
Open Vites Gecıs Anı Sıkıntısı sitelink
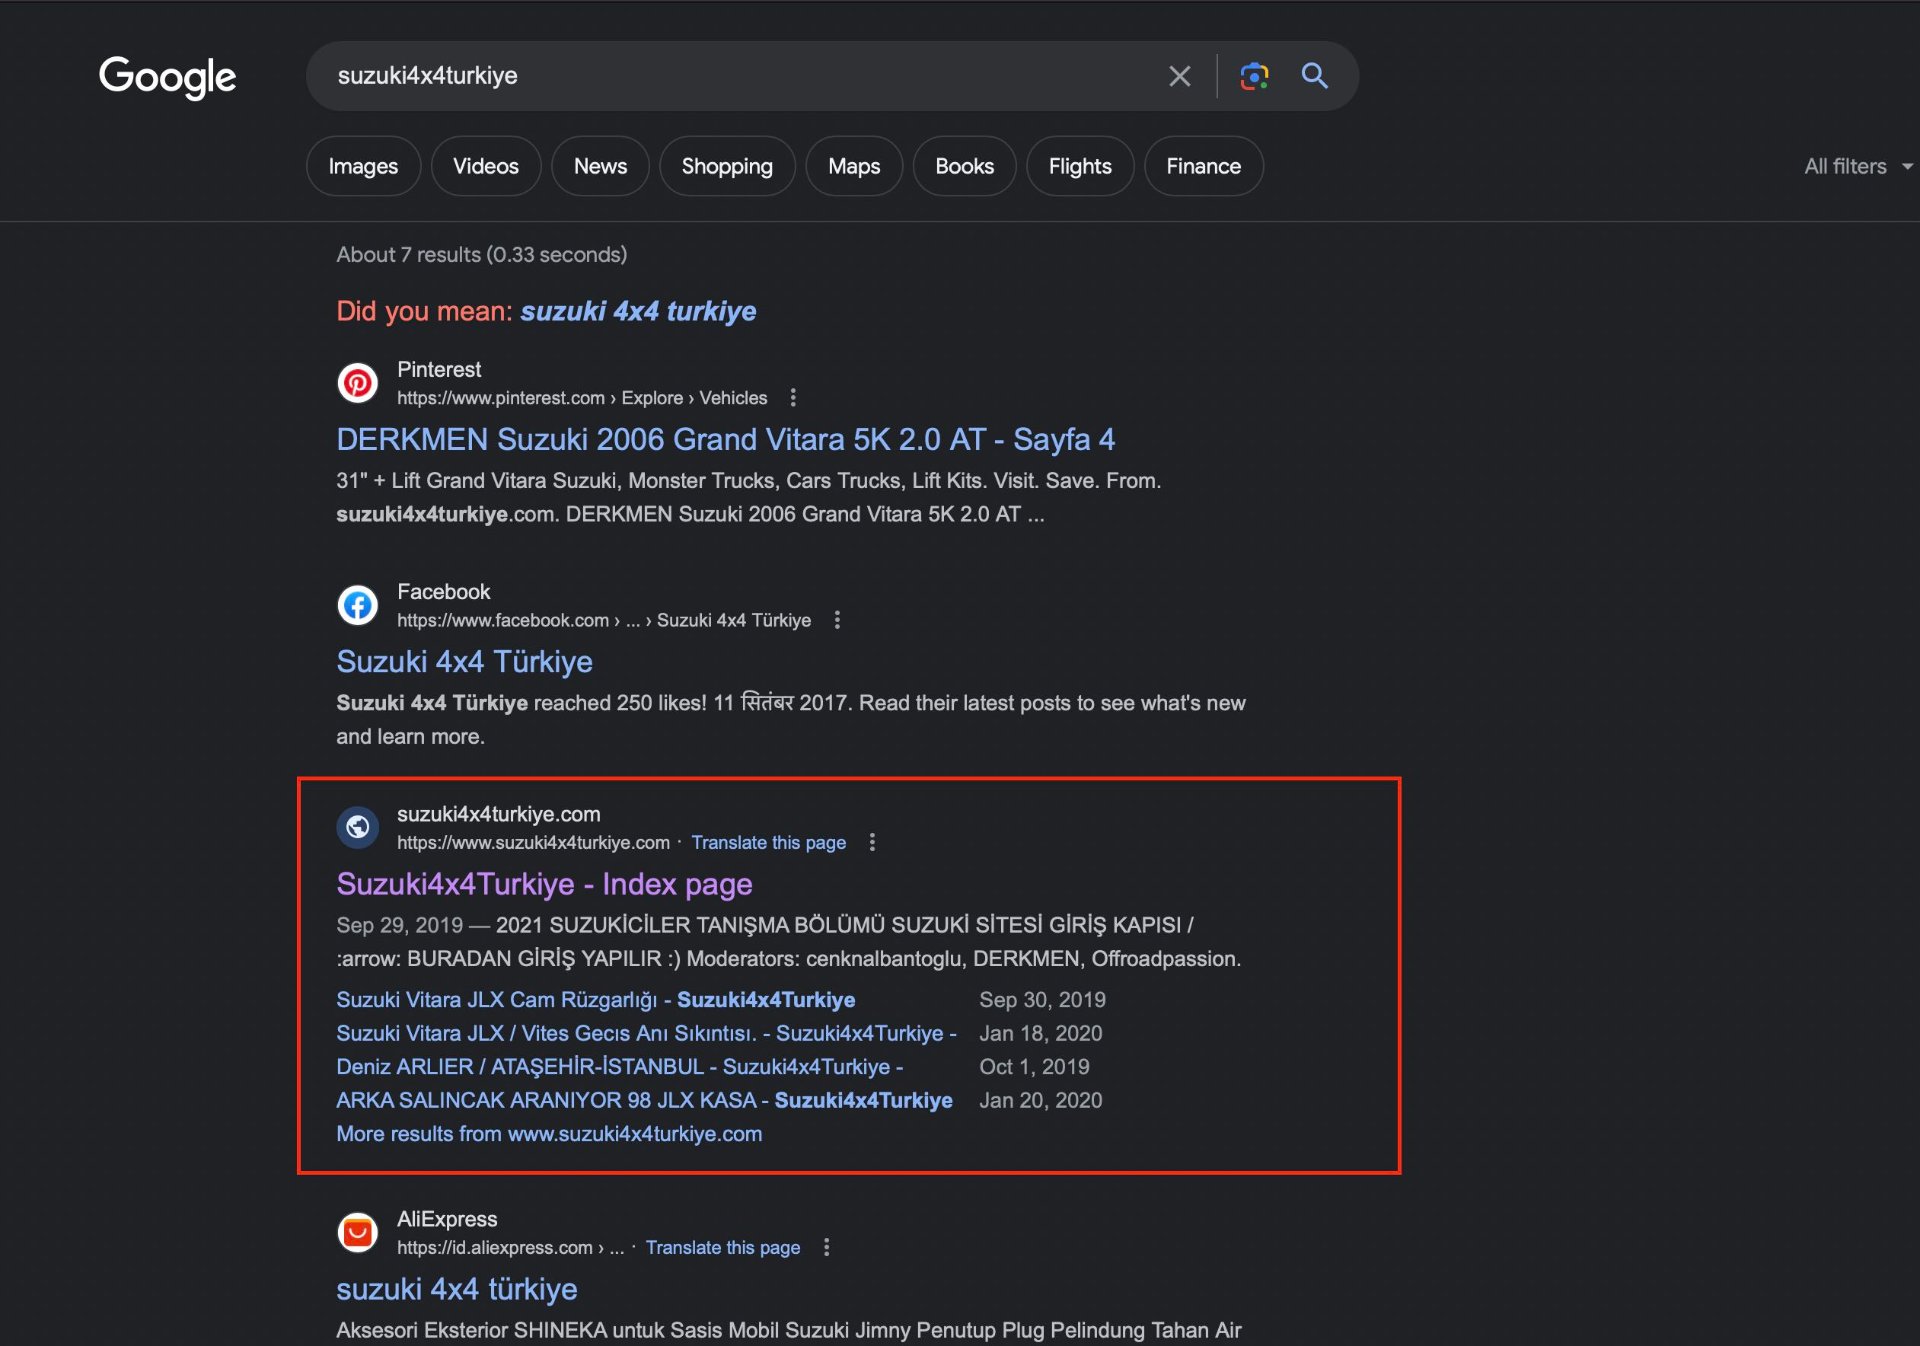pyautogui.click(x=646, y=1033)
